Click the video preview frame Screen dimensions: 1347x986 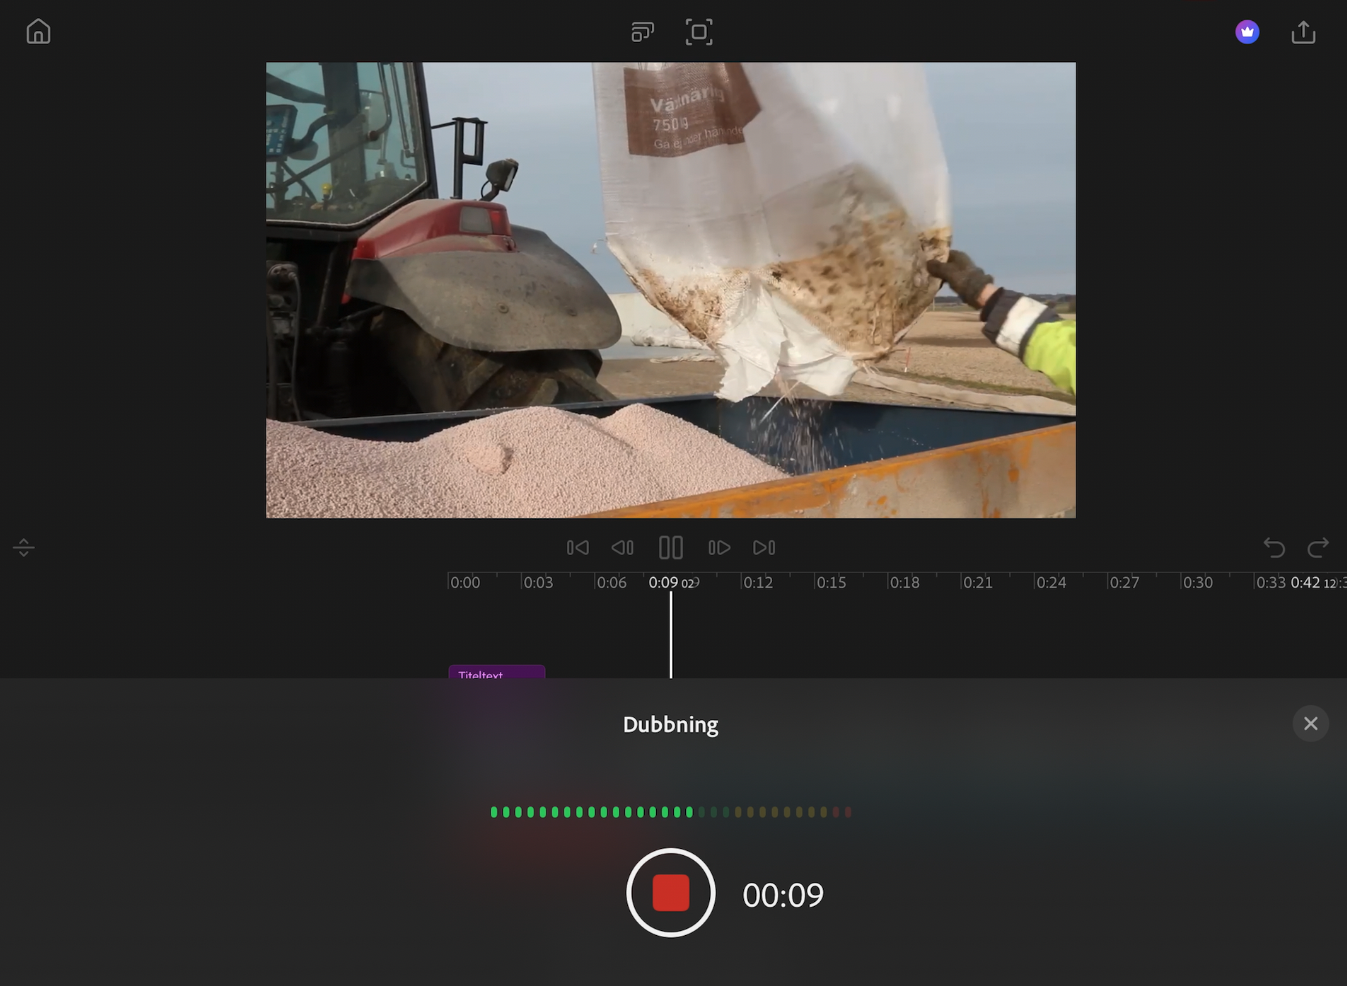(671, 290)
